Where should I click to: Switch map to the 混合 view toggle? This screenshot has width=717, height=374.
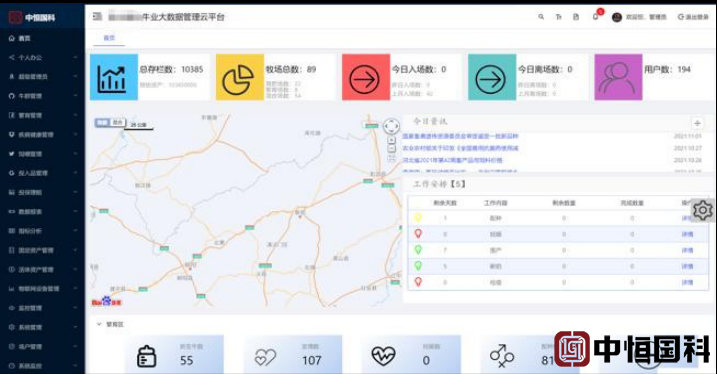click(x=118, y=123)
